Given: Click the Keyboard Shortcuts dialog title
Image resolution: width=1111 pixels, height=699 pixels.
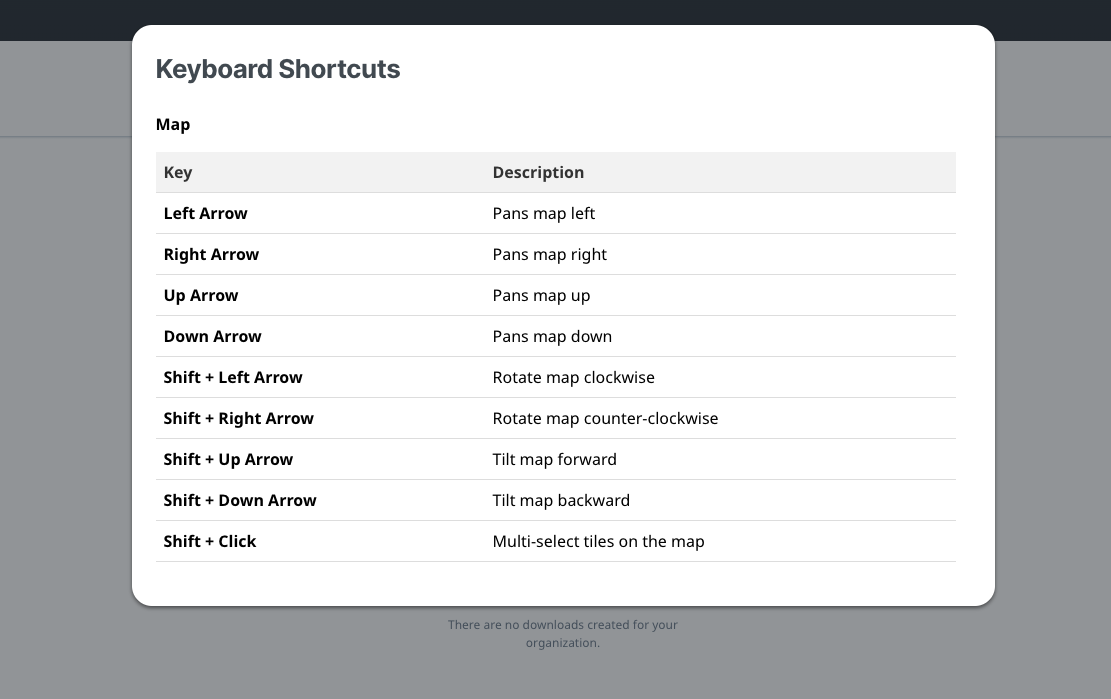Looking at the screenshot, I should tap(278, 69).
